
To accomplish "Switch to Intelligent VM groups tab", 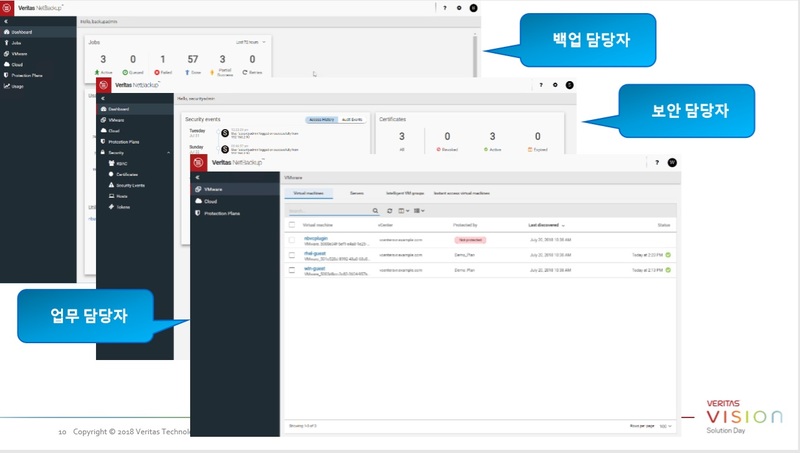I will tap(405, 193).
